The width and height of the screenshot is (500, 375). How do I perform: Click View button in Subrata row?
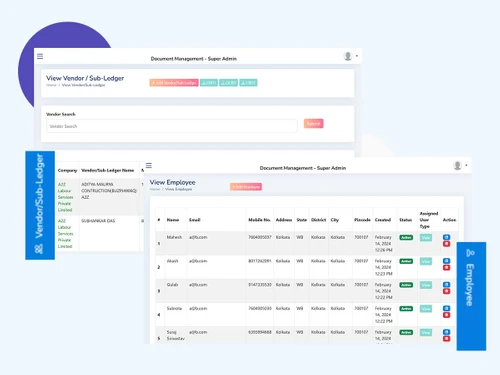point(426,308)
